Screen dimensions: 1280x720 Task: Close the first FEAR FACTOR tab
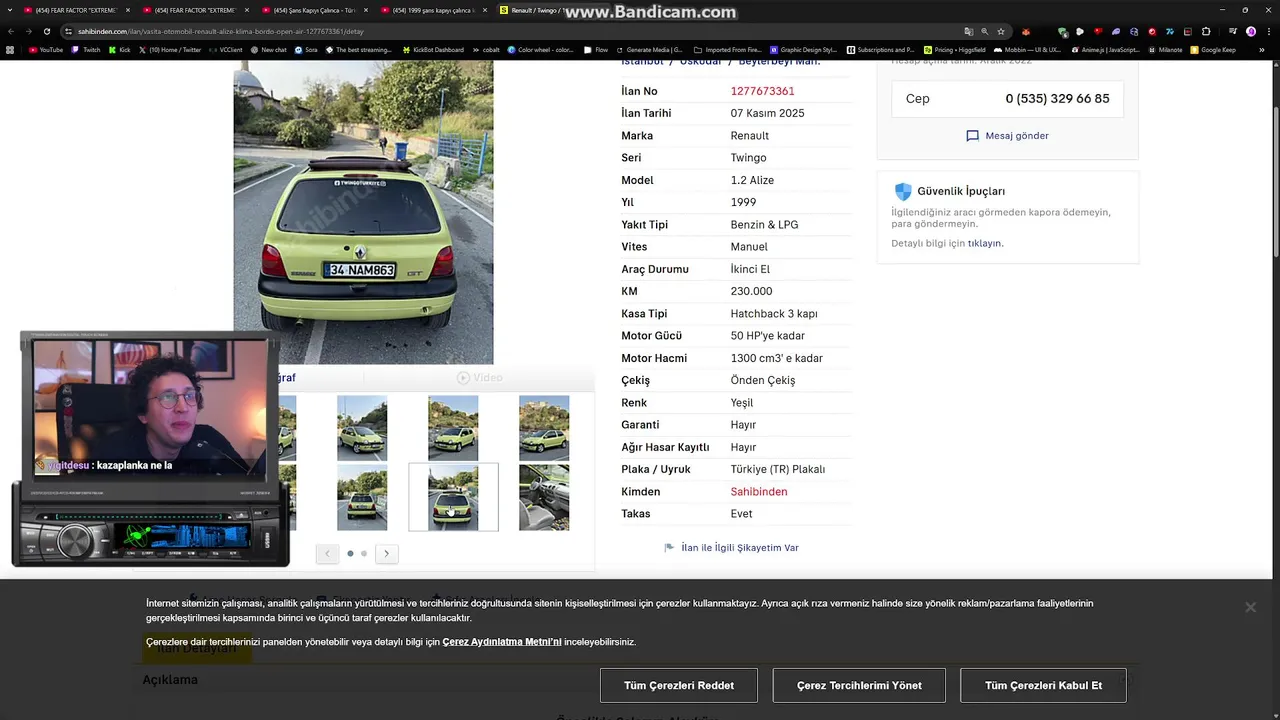[x=128, y=10]
